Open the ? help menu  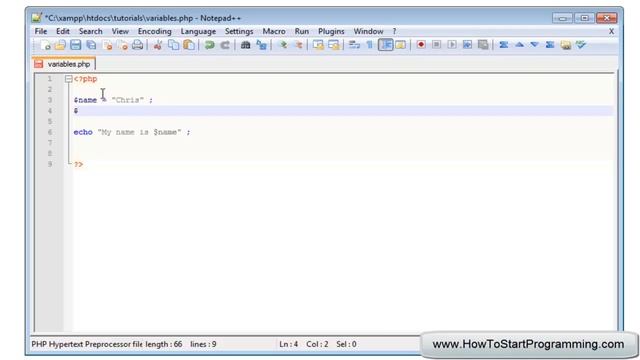pos(394,31)
